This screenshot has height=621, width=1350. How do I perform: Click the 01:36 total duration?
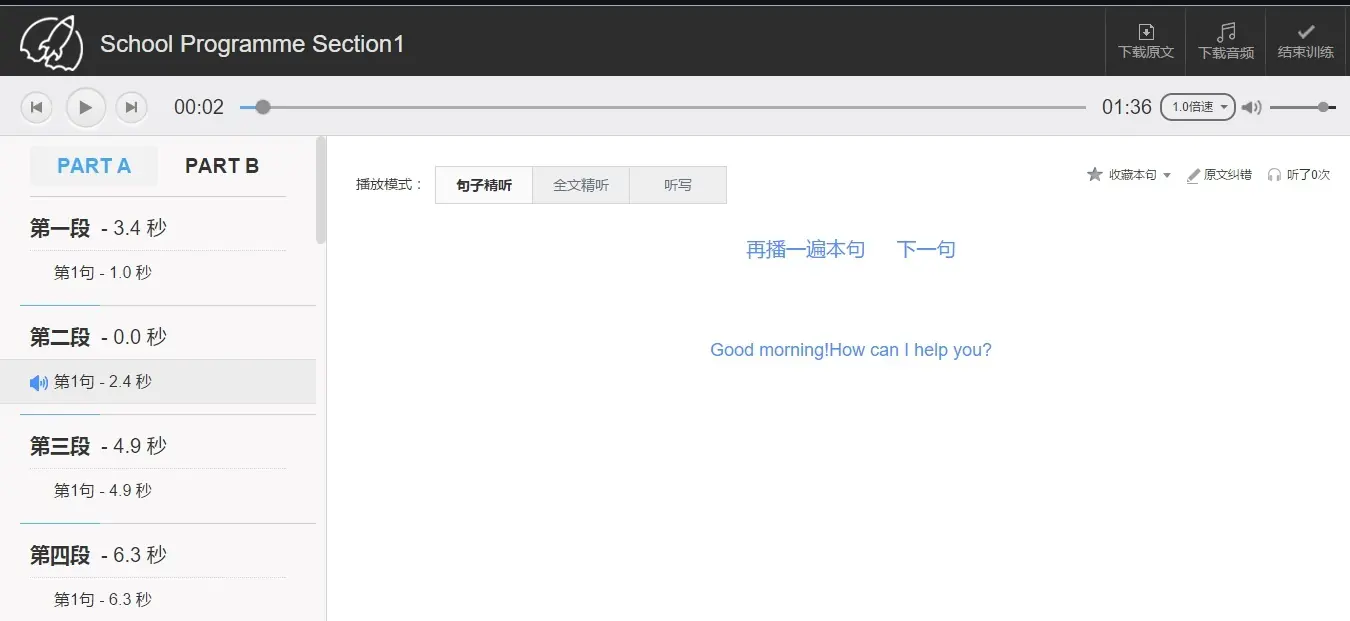point(1127,107)
